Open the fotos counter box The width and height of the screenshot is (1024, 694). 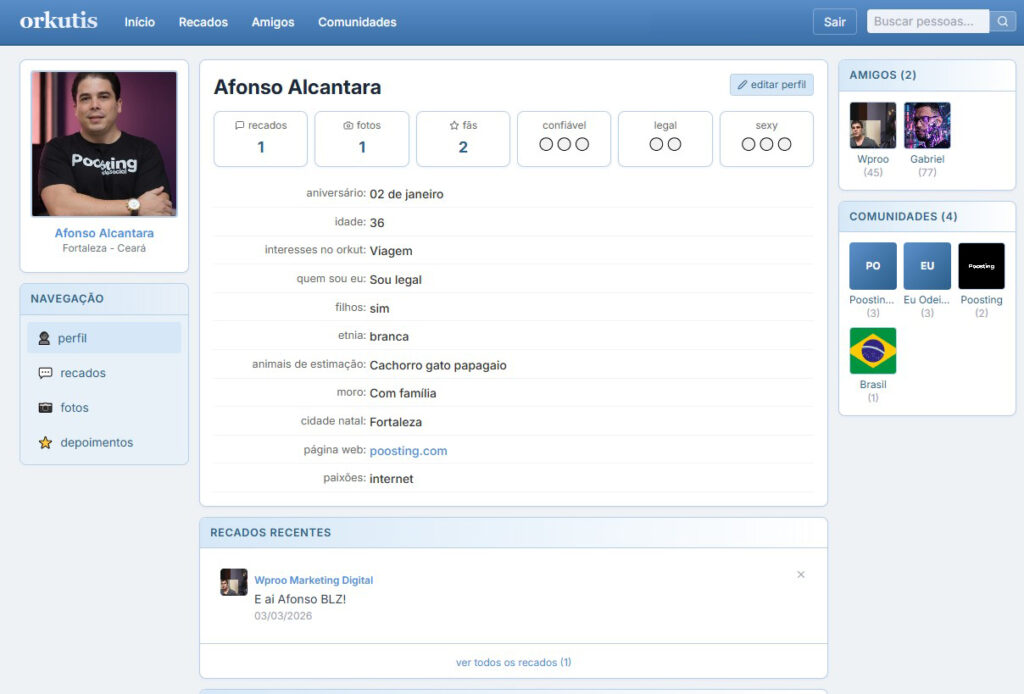[362, 138]
